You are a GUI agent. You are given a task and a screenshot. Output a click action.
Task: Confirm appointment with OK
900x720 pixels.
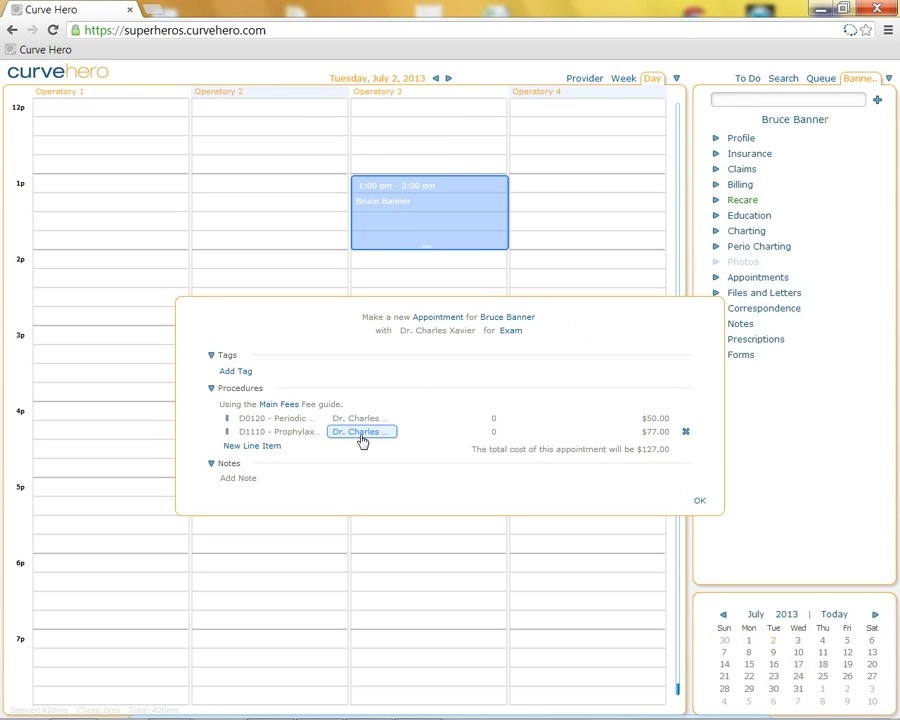tap(700, 501)
